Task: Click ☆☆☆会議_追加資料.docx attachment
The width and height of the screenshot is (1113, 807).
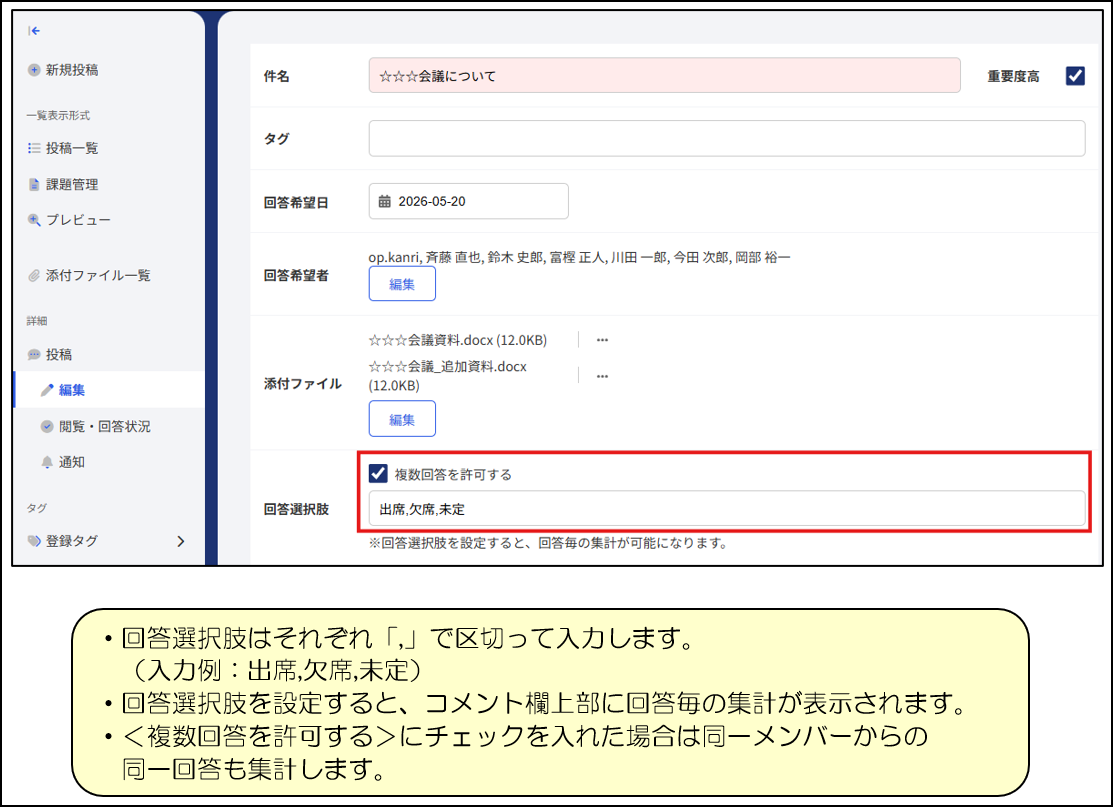Action: (x=448, y=375)
